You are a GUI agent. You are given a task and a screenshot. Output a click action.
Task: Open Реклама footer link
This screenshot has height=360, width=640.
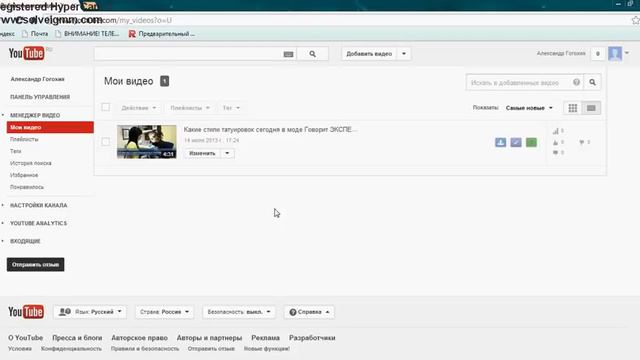pos(265,338)
